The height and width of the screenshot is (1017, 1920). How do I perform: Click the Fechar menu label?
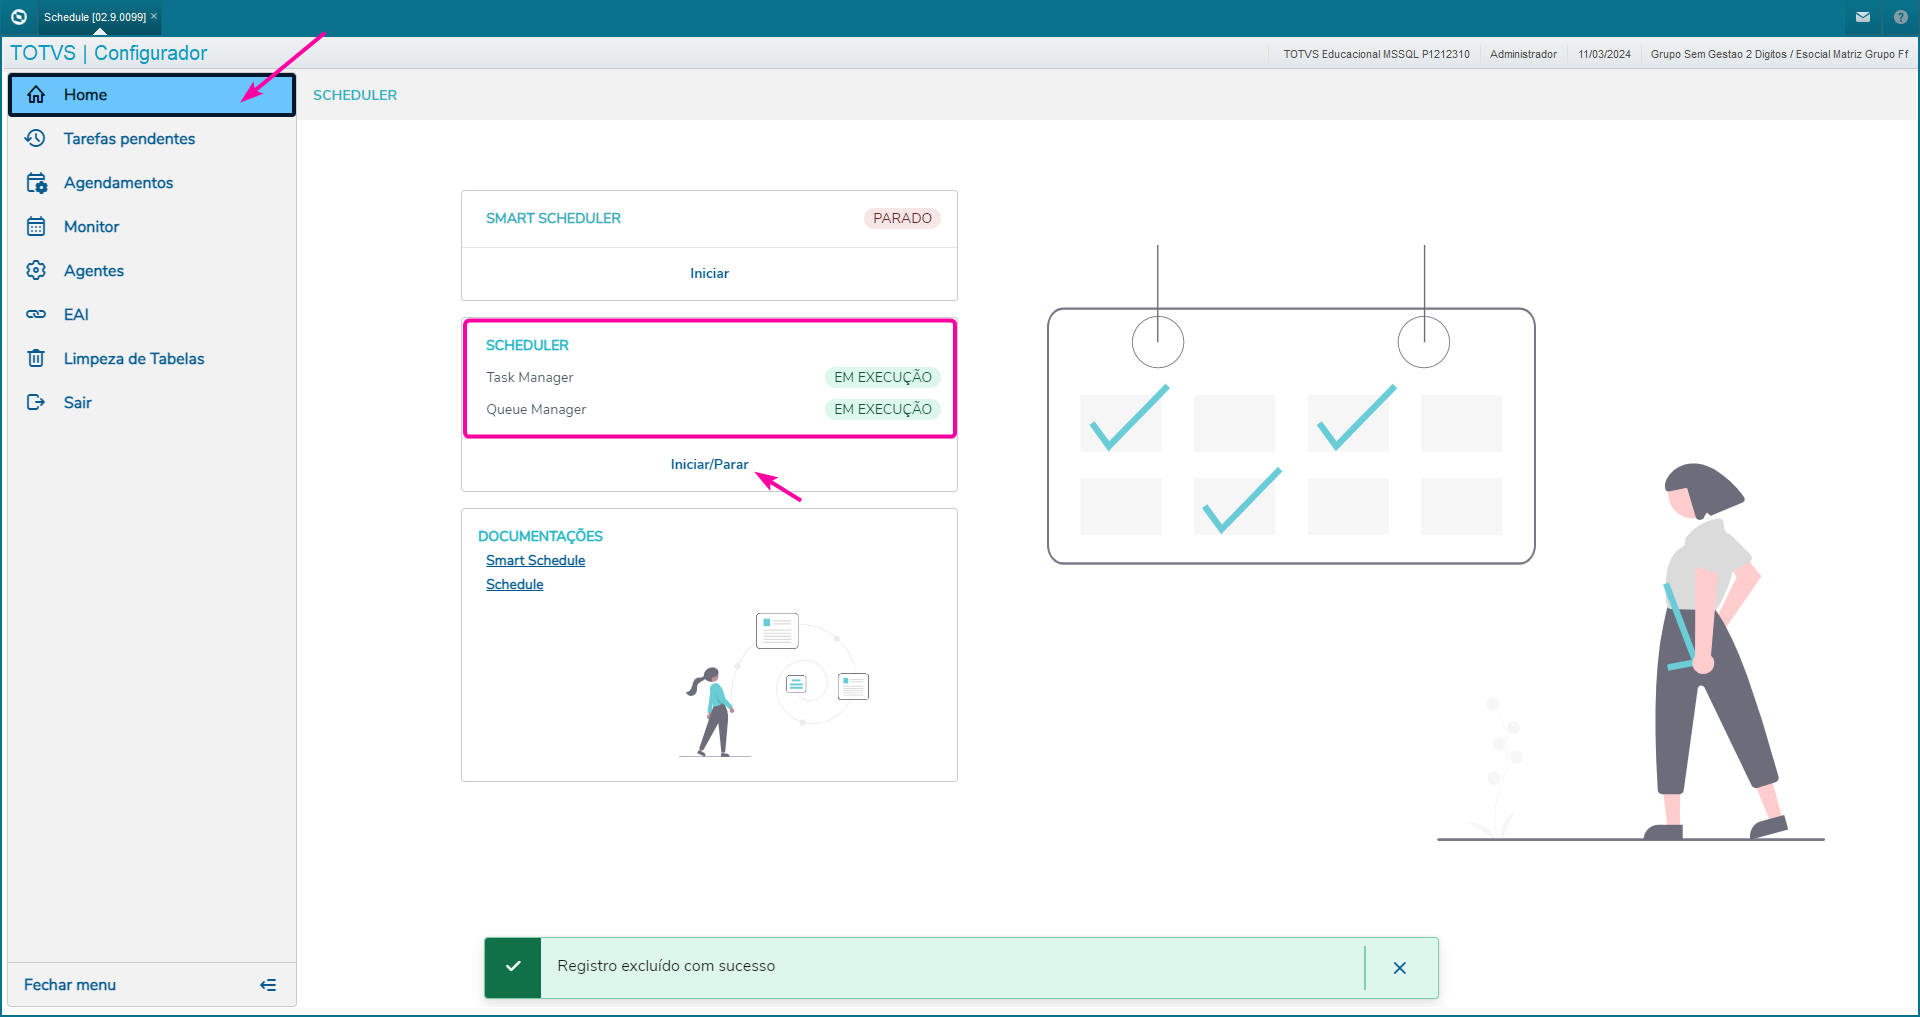tap(70, 985)
